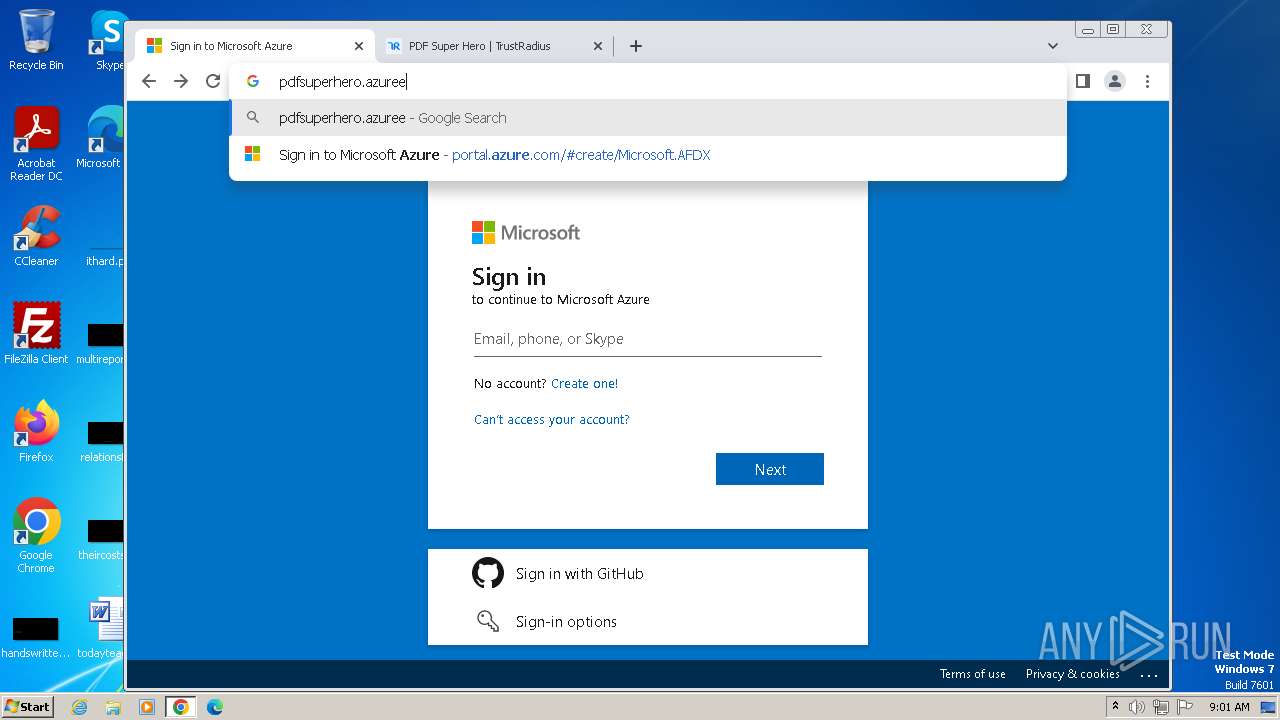Open Google Chrome desktop shortcut
Screen dimensions: 1280x720
(36, 536)
